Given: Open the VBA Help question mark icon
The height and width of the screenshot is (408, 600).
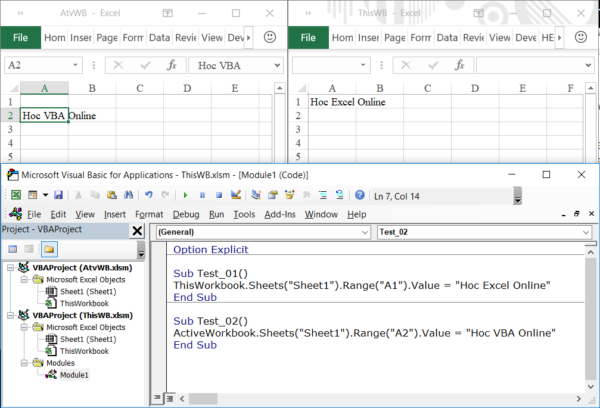Looking at the screenshot, I should [360, 195].
